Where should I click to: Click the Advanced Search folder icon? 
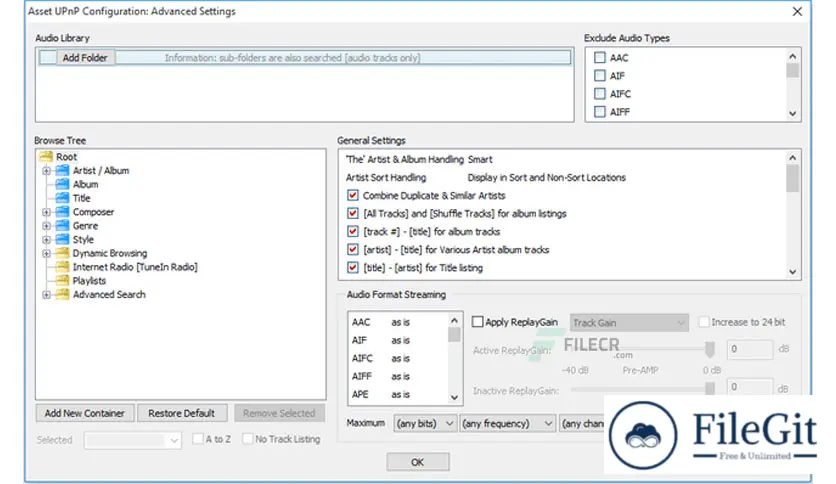click(62, 295)
